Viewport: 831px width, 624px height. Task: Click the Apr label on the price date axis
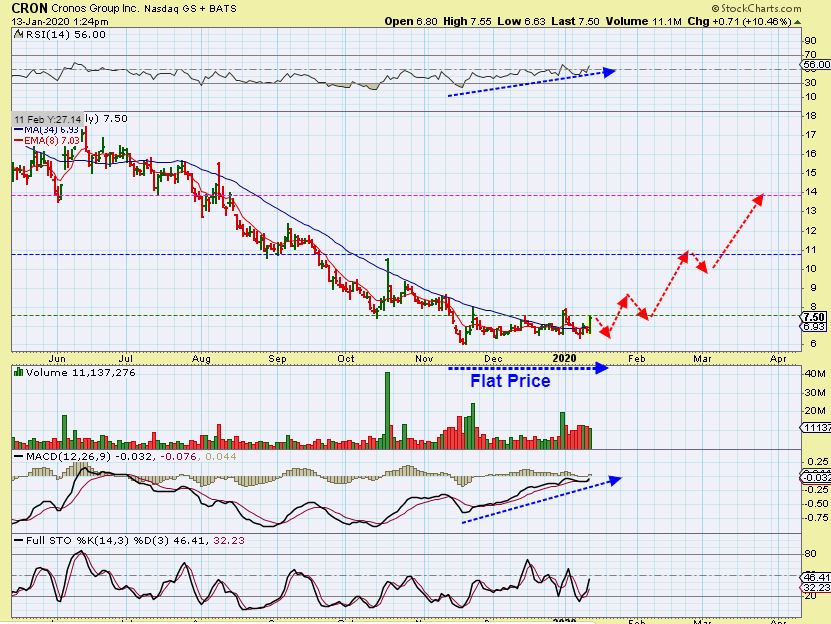778,359
